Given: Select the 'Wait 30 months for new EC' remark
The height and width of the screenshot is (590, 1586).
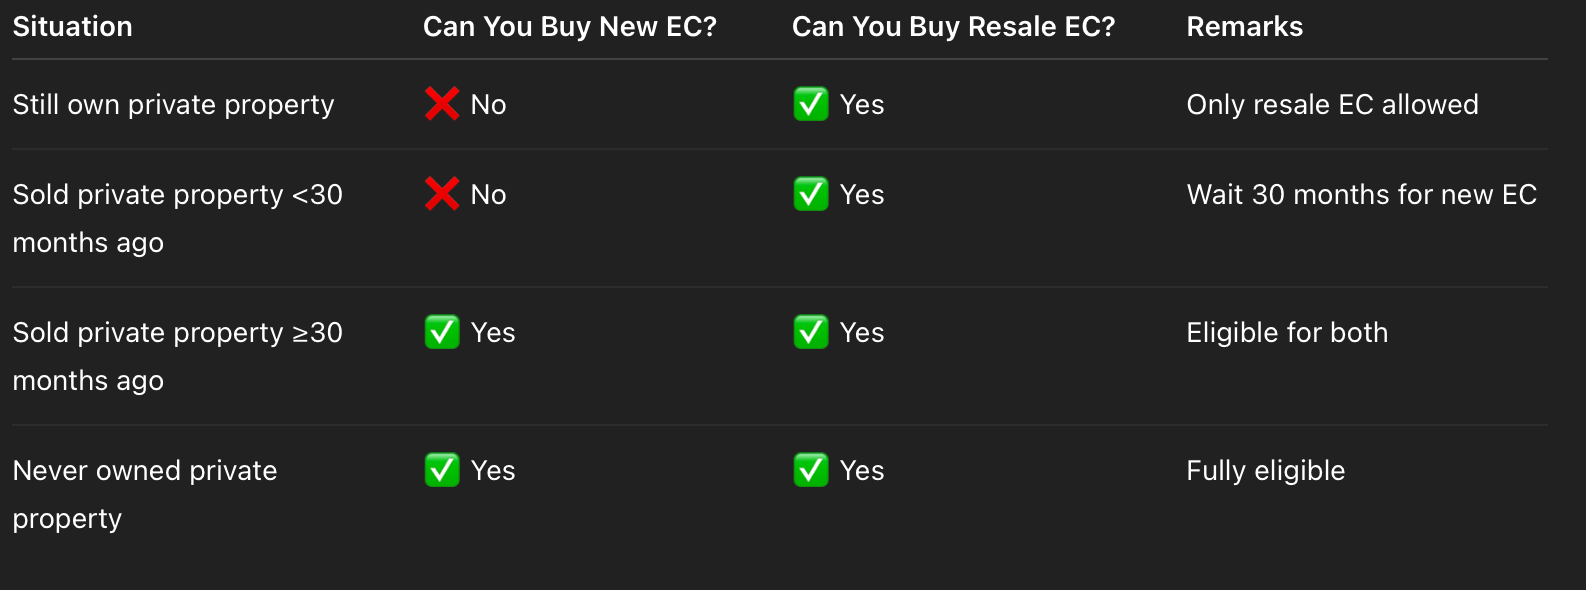Looking at the screenshot, I should coord(1361,195).
